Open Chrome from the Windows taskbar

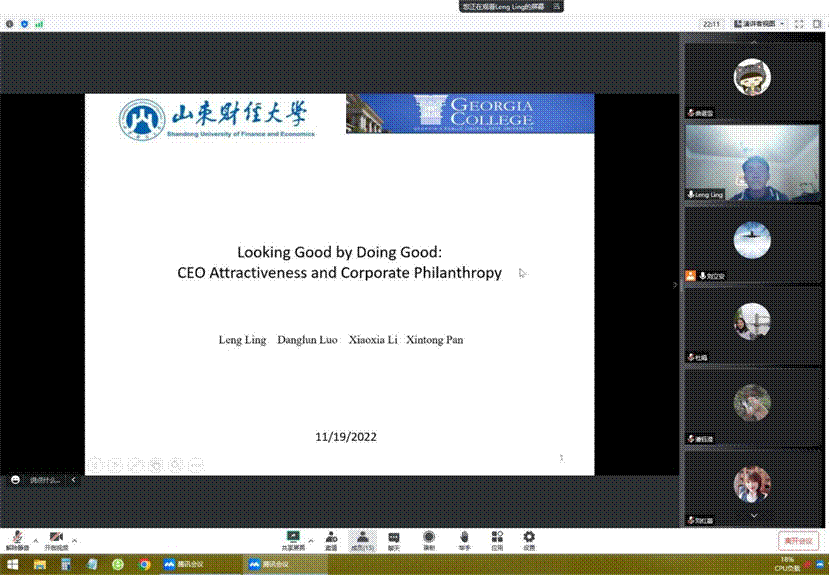144,565
